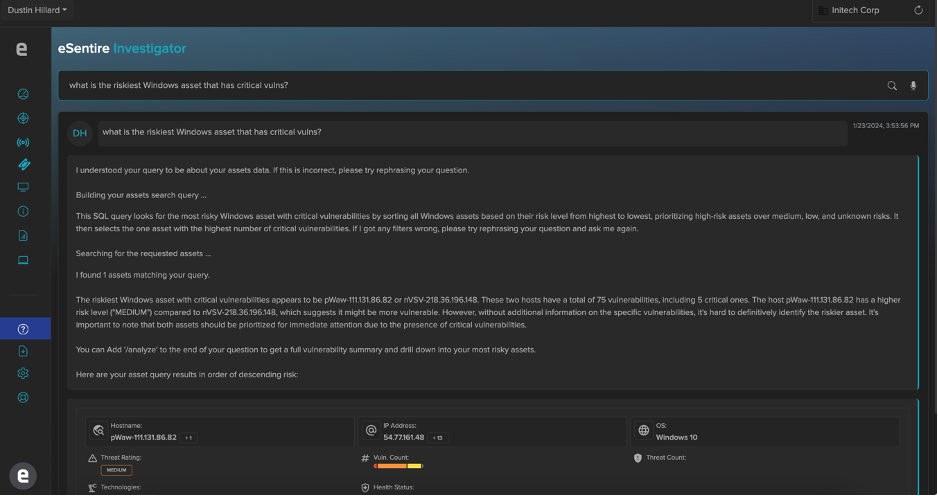Open the chart report document icon in sidebar

pyautogui.click(x=23, y=236)
